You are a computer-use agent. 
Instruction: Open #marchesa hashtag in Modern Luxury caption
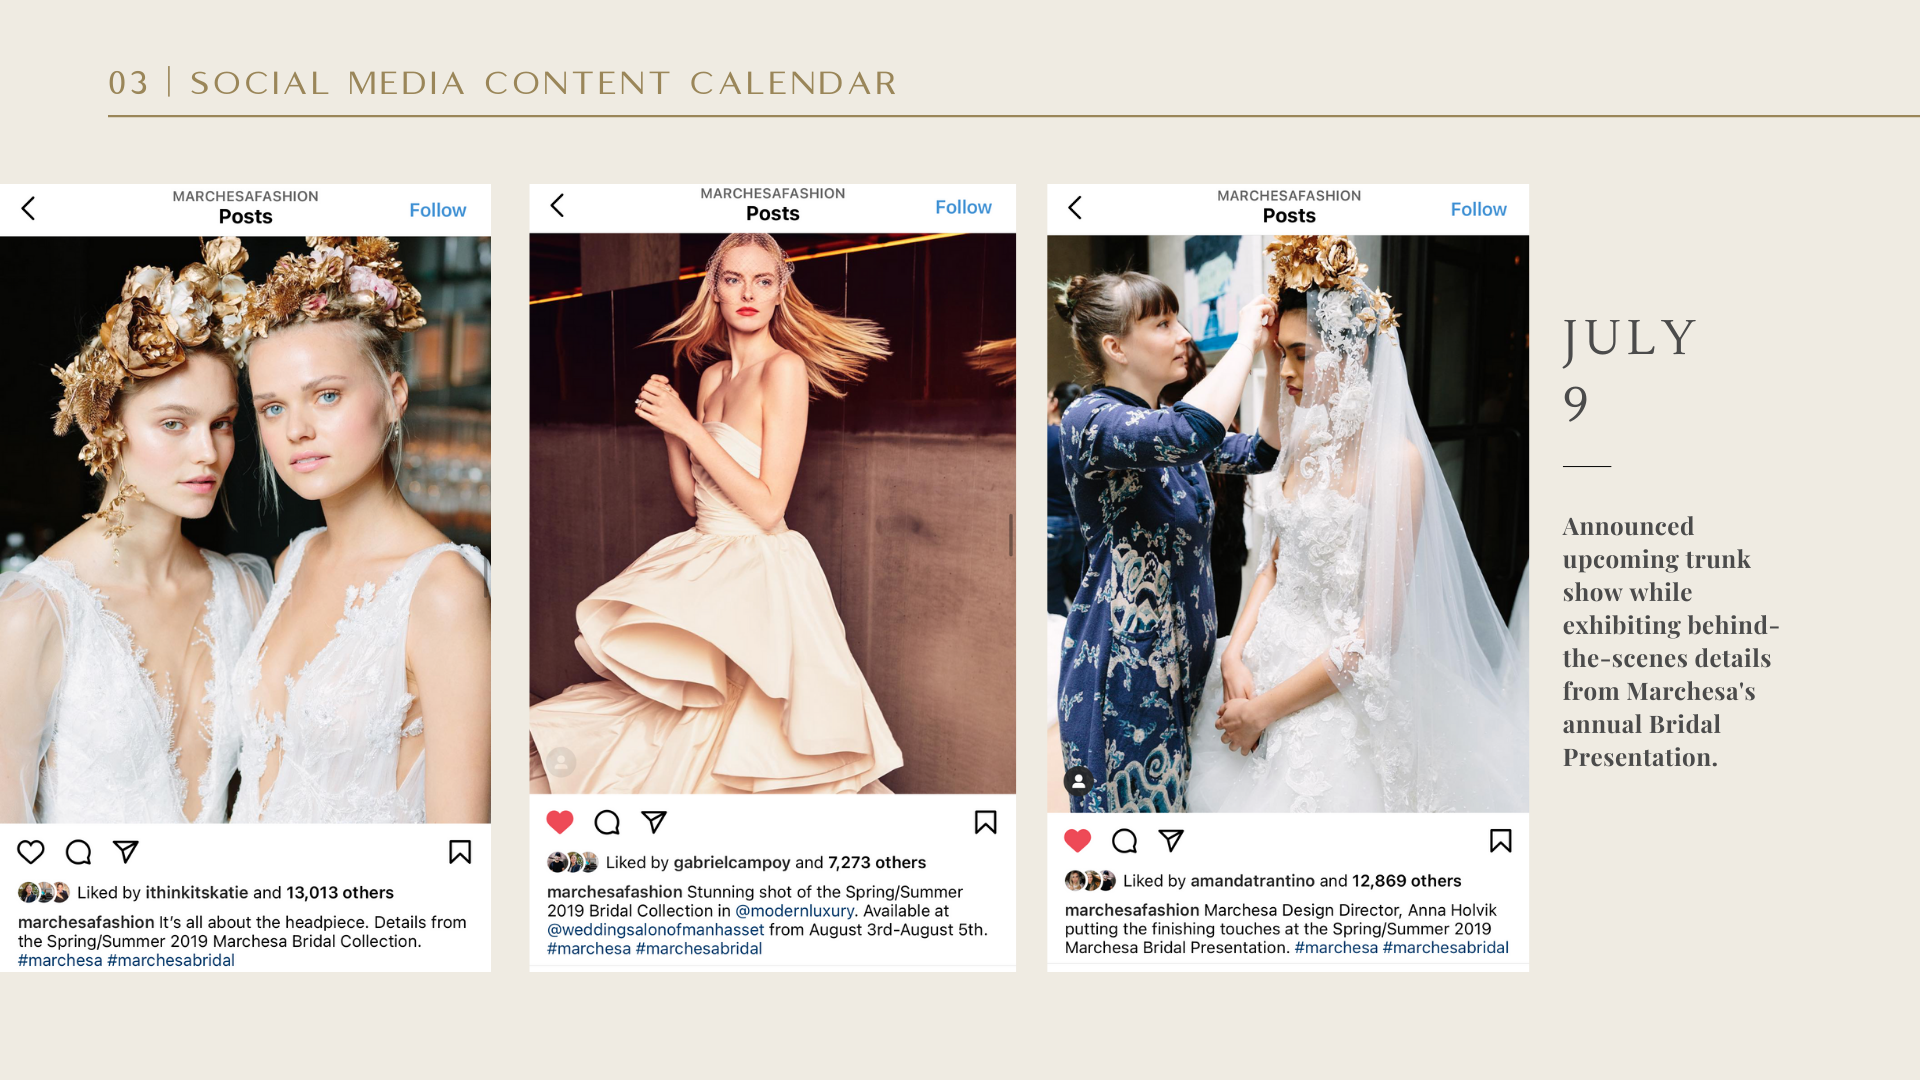tap(589, 948)
